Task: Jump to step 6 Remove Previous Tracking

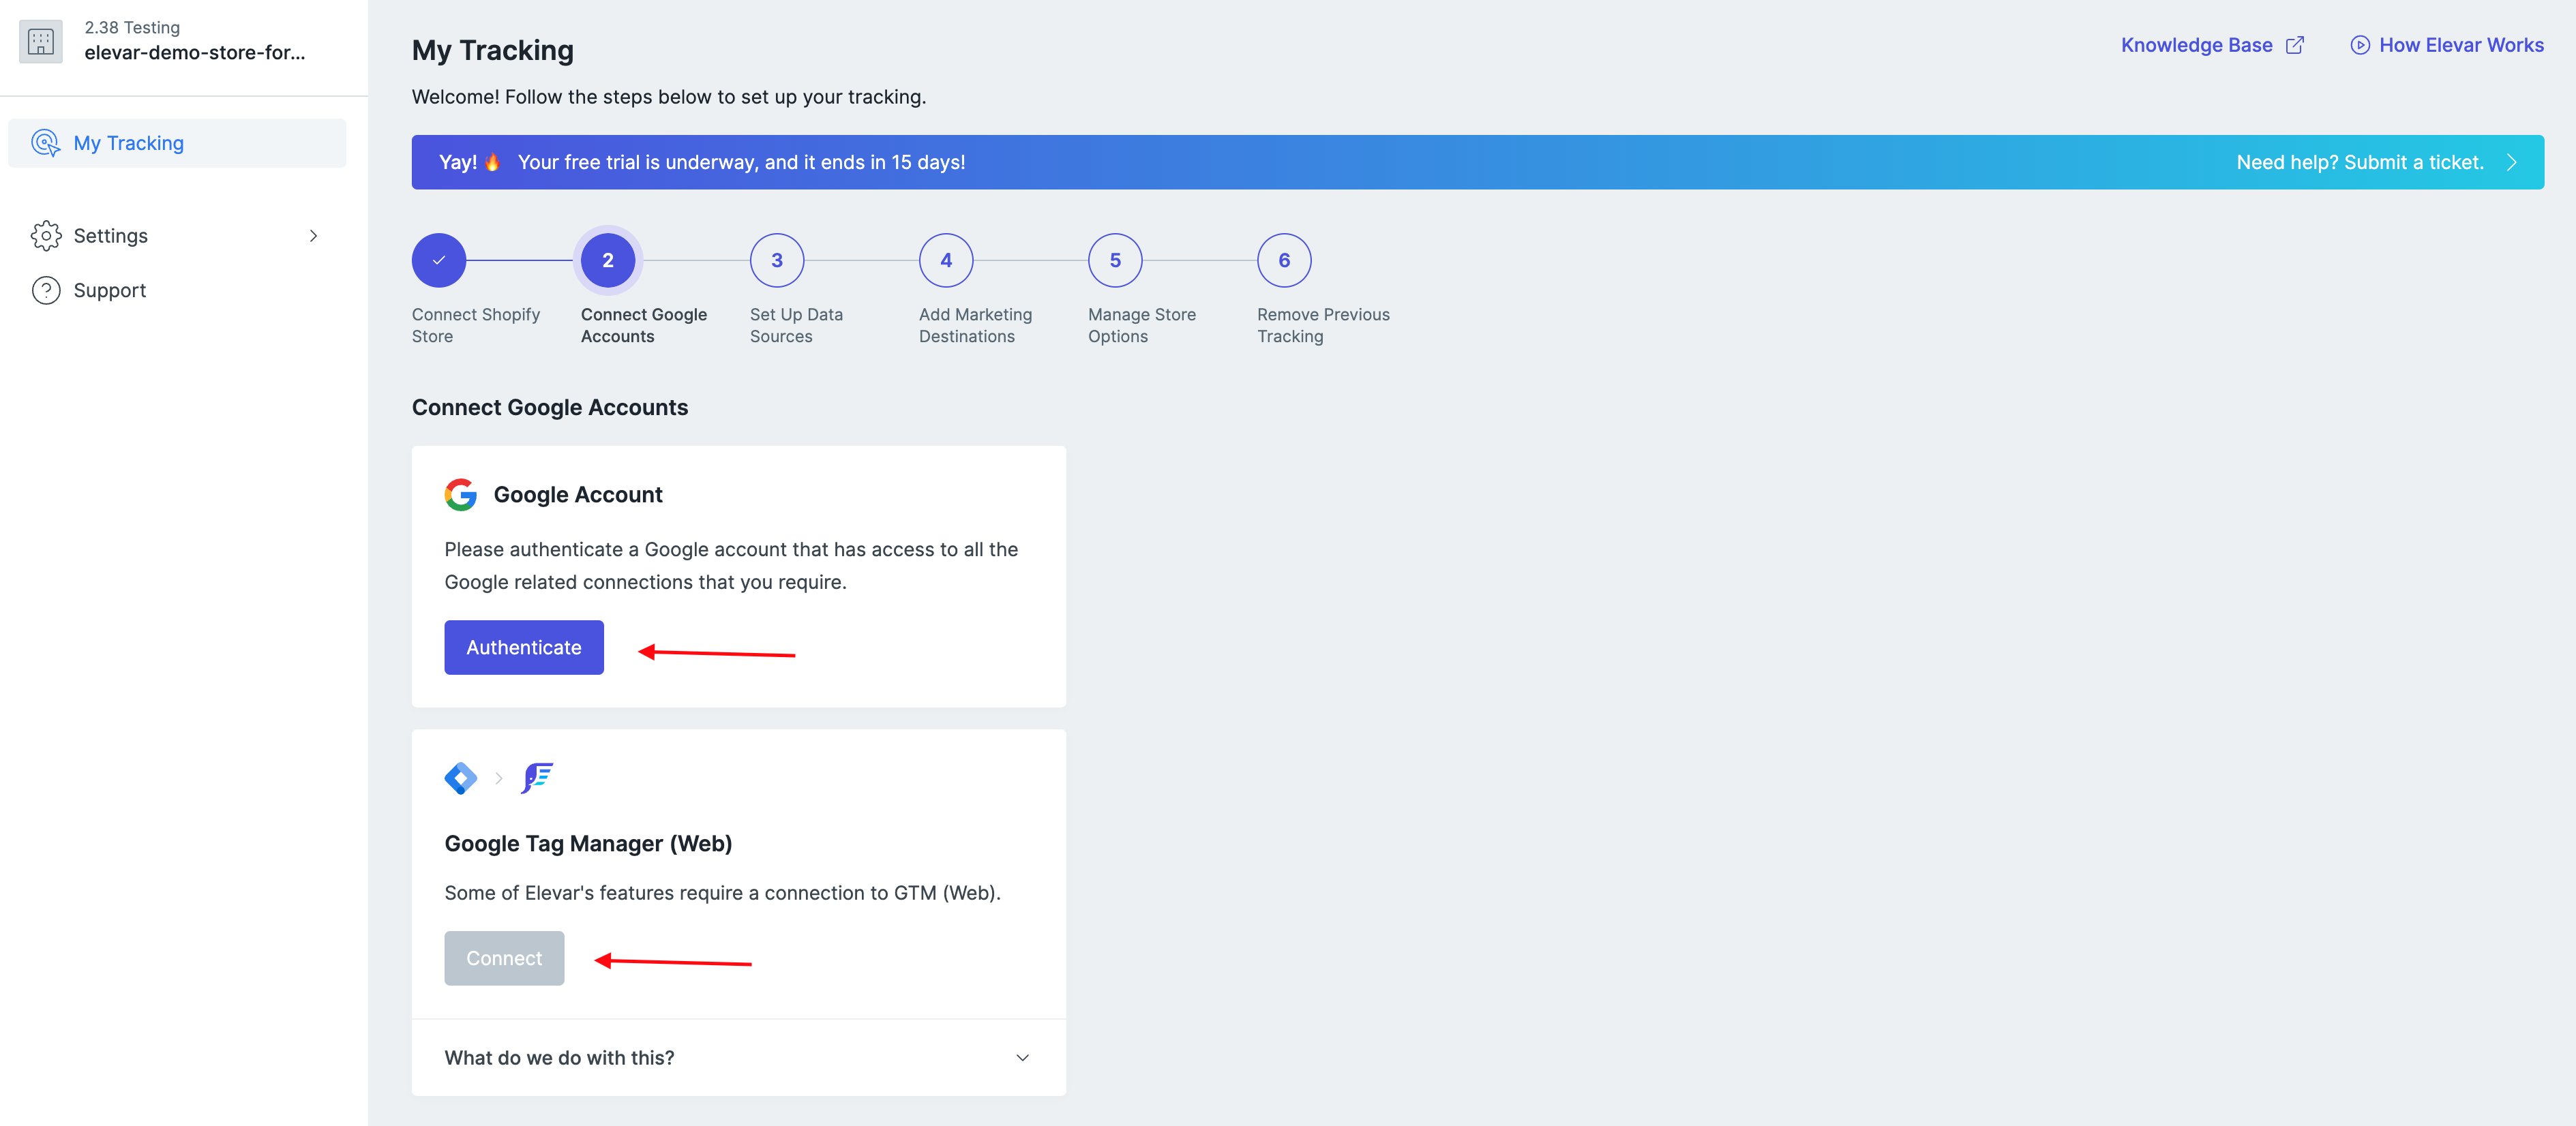Action: point(1284,260)
